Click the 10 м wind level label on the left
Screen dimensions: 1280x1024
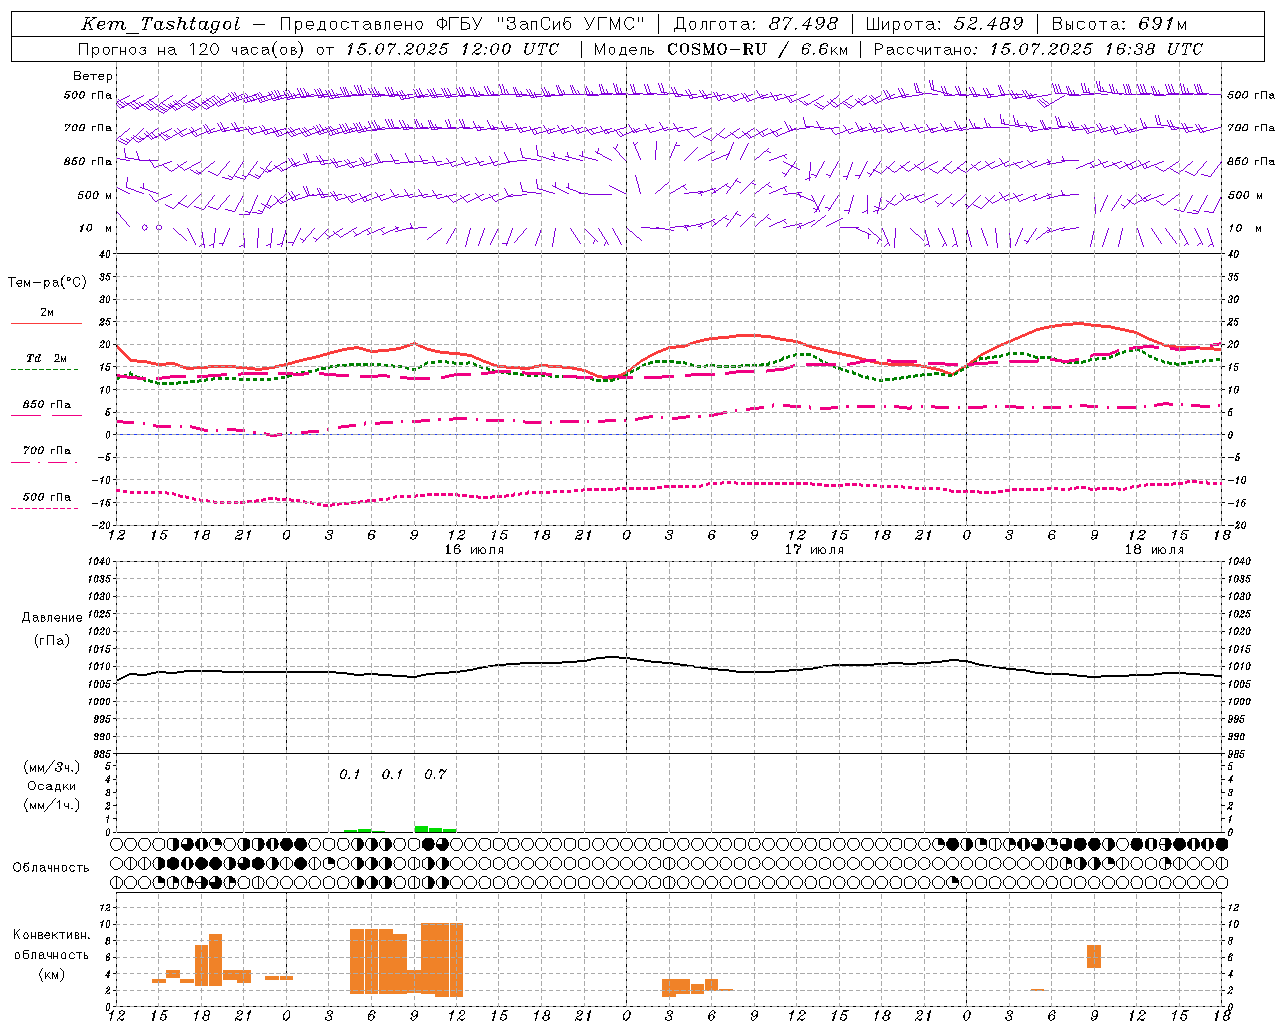tap(96, 228)
